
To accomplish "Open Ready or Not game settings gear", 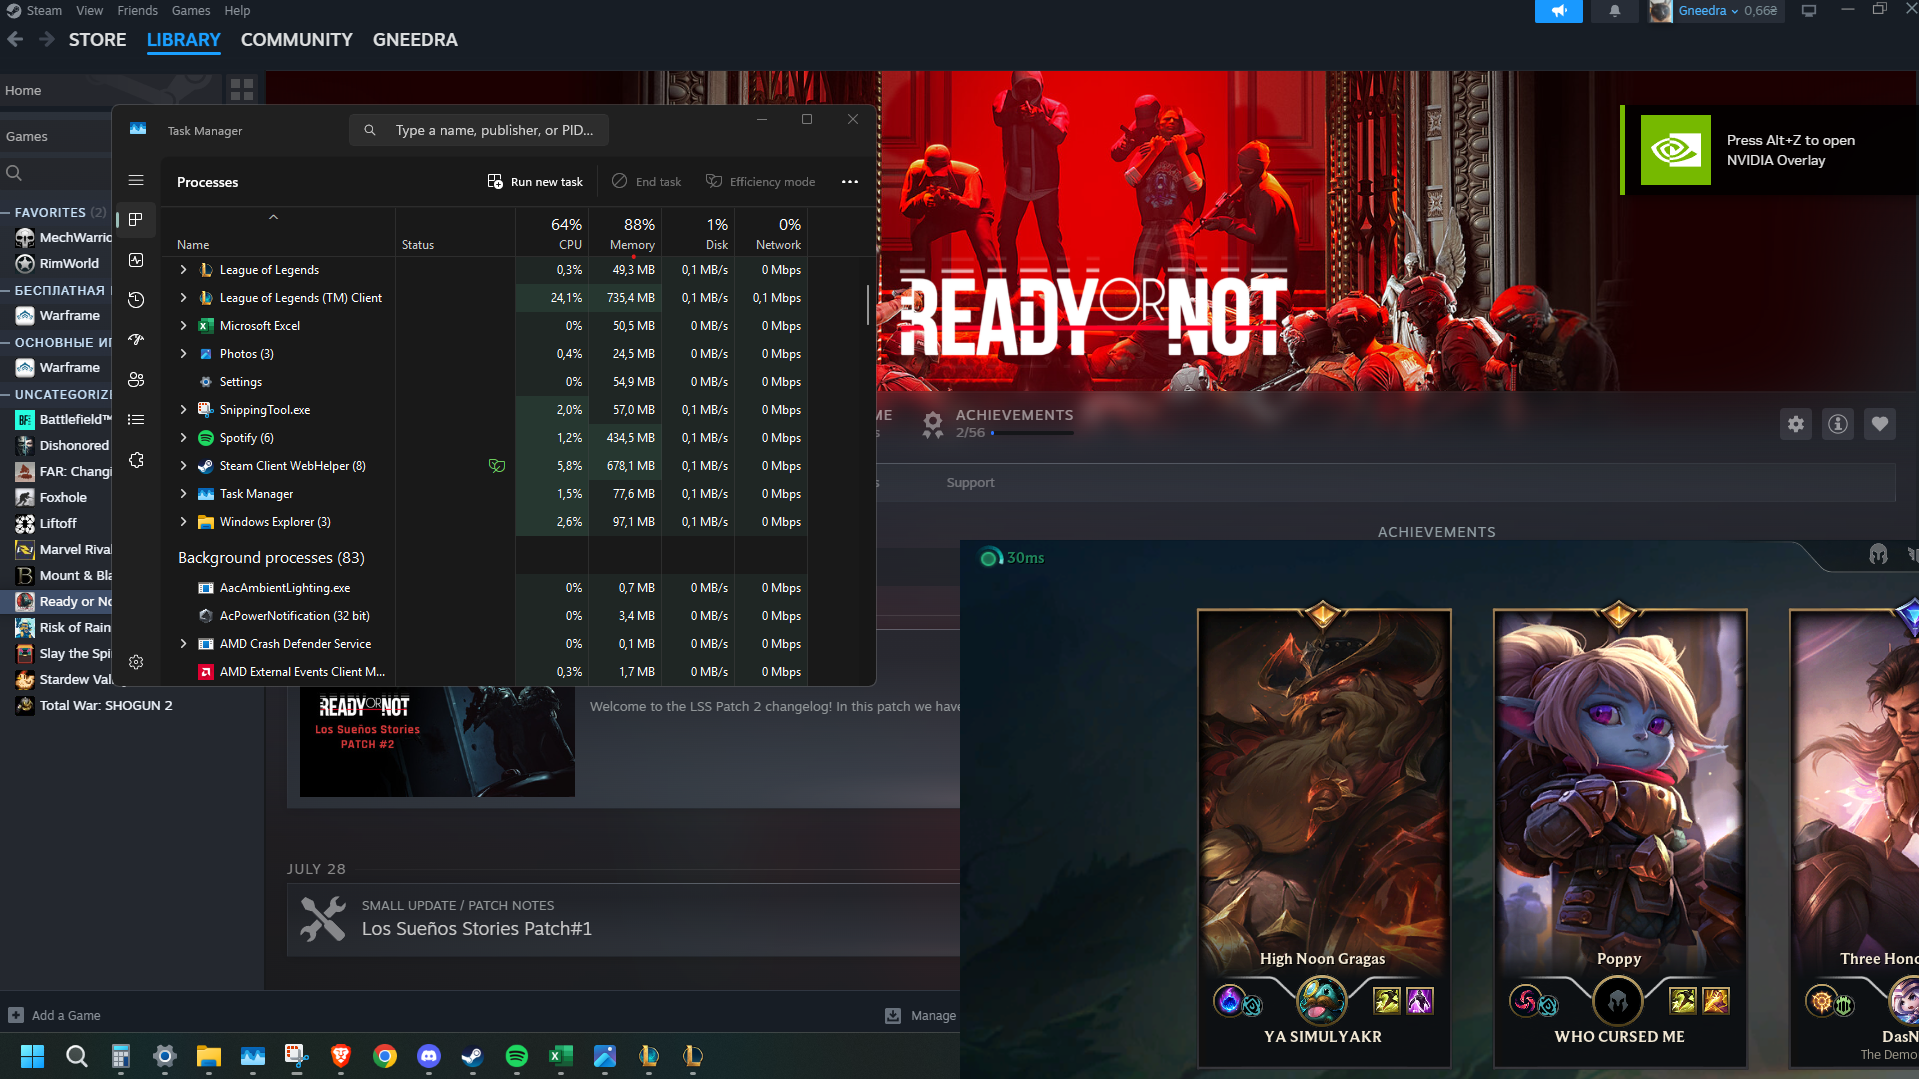I will [x=1796, y=424].
